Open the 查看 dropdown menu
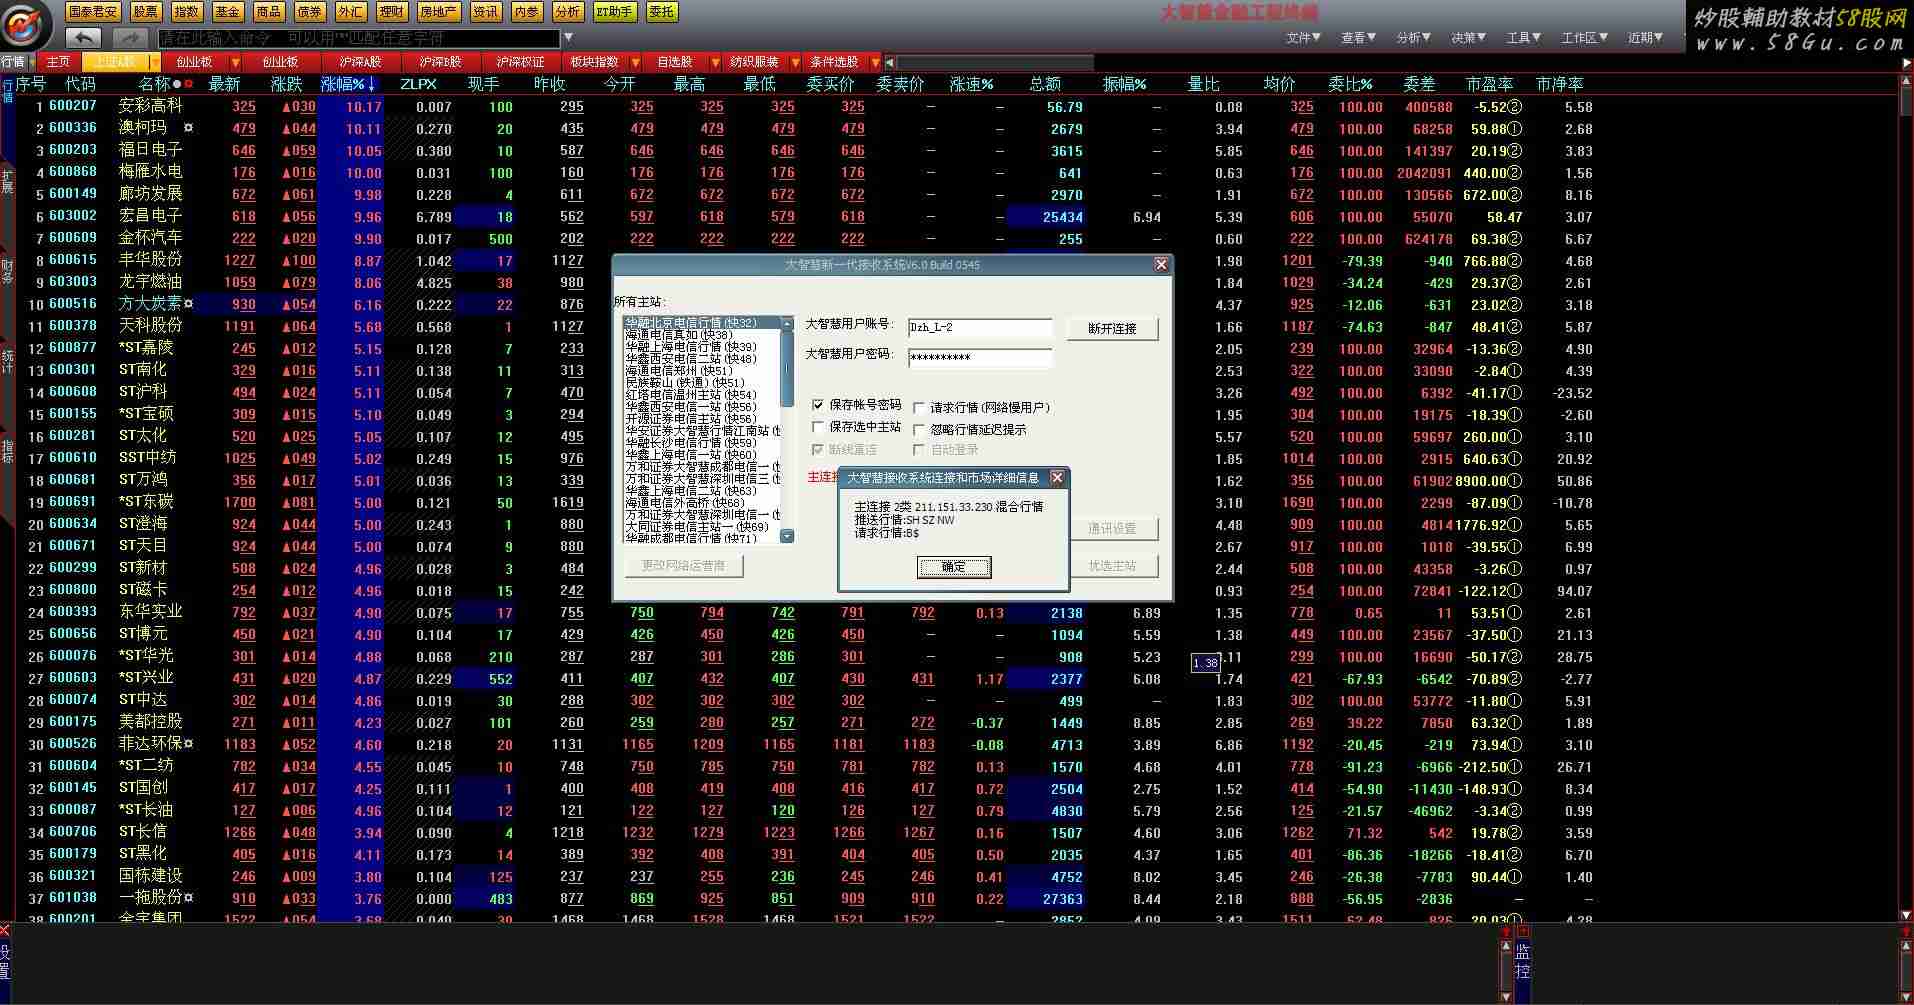This screenshot has height=1005, width=1914. coord(1358,37)
